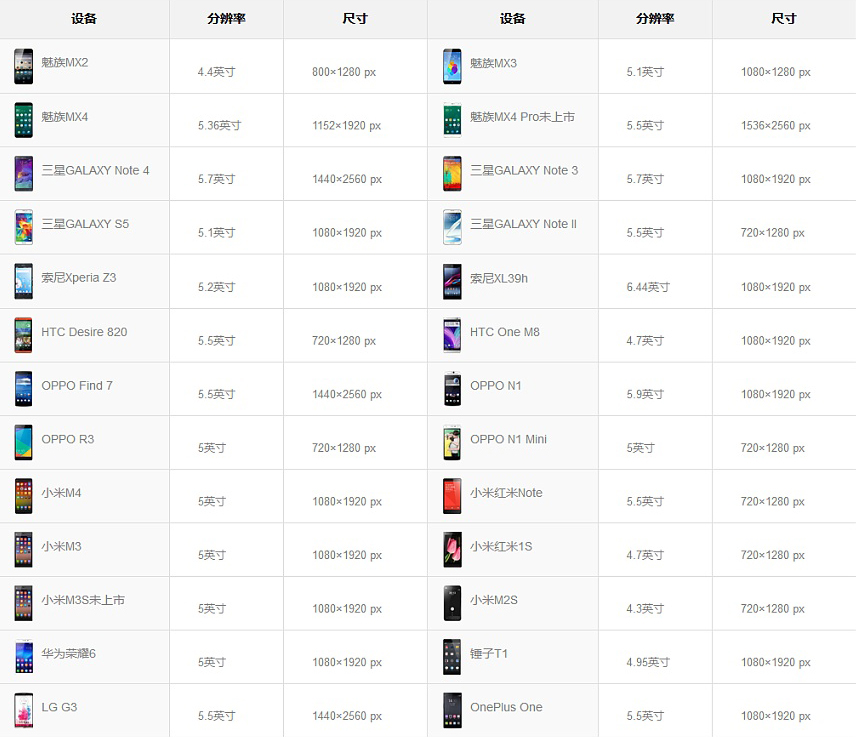Select the 小米M2S phone image
856x737 pixels.
pyautogui.click(x=452, y=603)
